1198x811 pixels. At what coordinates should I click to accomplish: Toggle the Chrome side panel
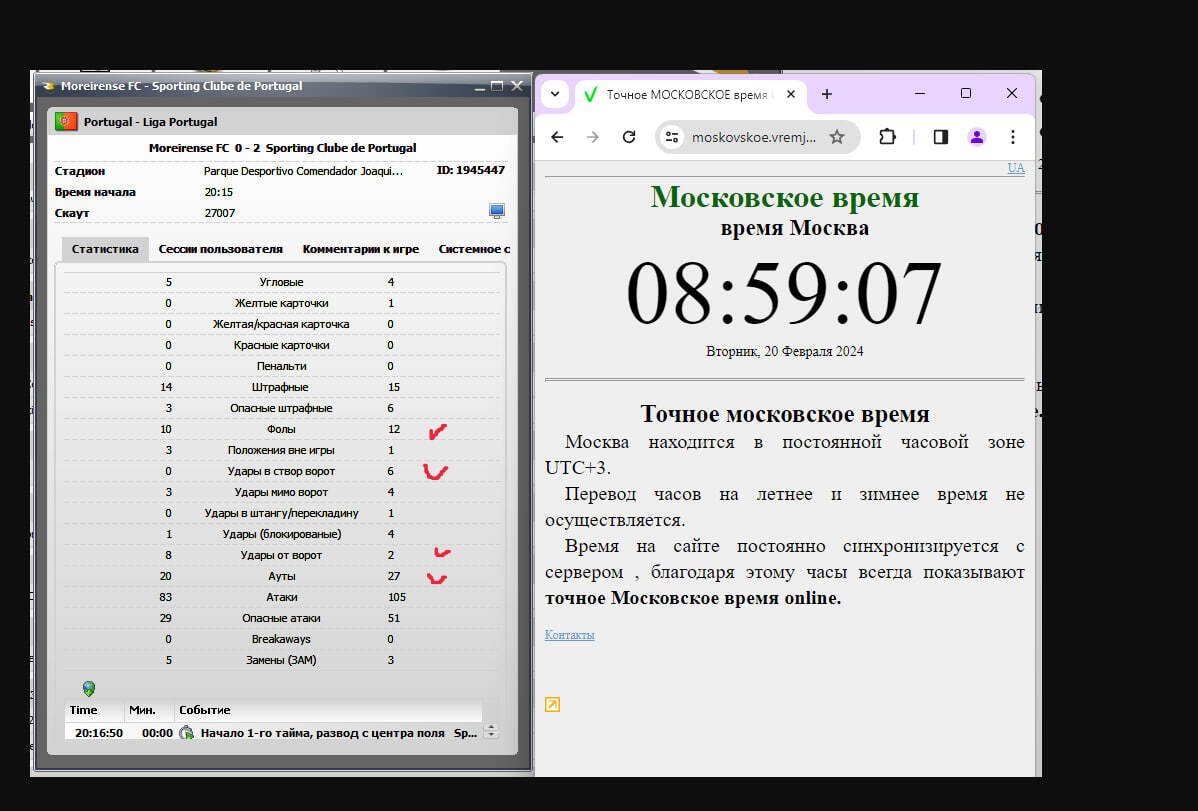[x=940, y=137]
